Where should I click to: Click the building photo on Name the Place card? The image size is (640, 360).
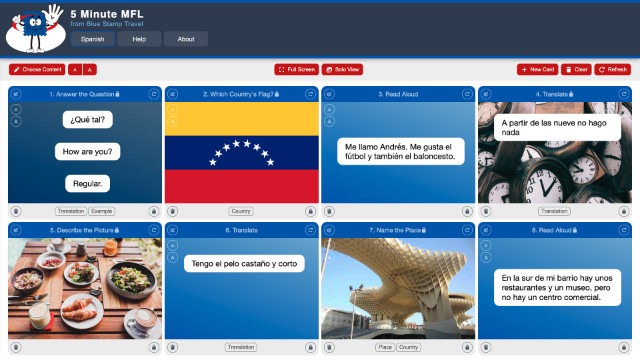398,289
